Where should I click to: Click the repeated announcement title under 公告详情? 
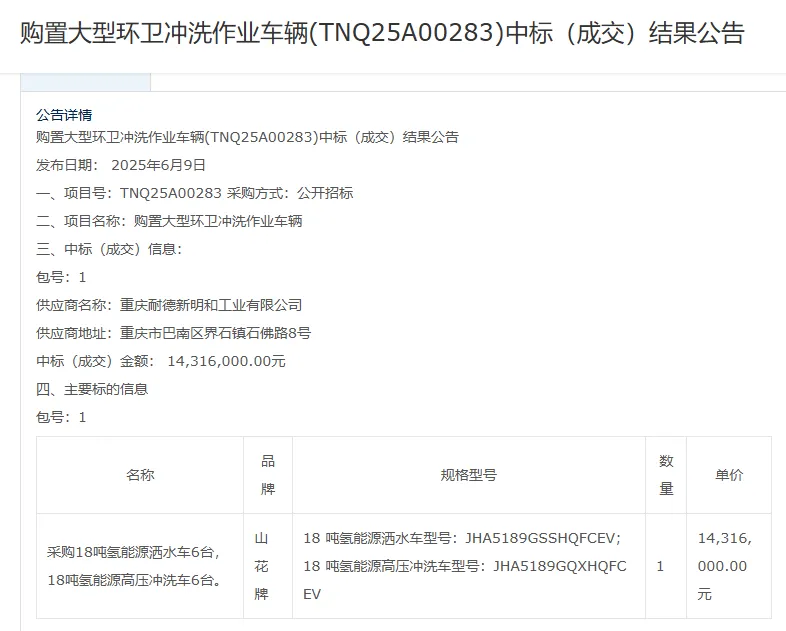247,137
